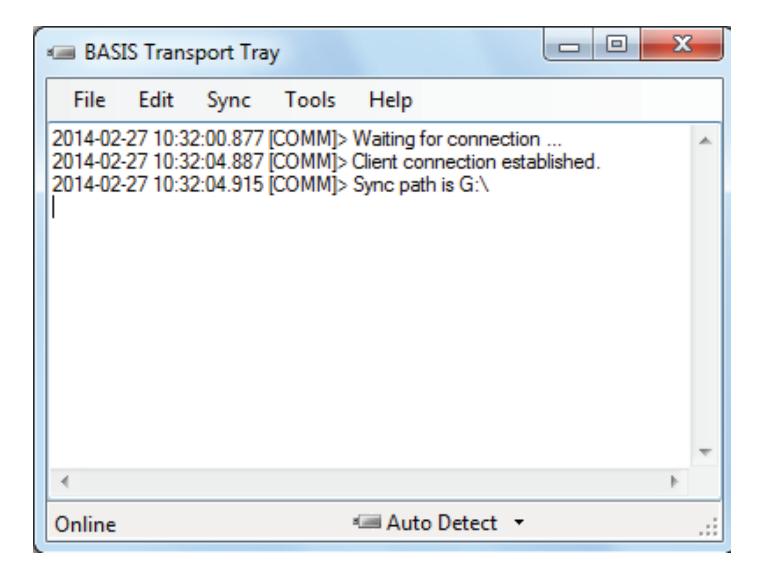The height and width of the screenshot is (580, 762).
Task: Click the horizontal scrollbar right arrow
Action: coord(674,481)
